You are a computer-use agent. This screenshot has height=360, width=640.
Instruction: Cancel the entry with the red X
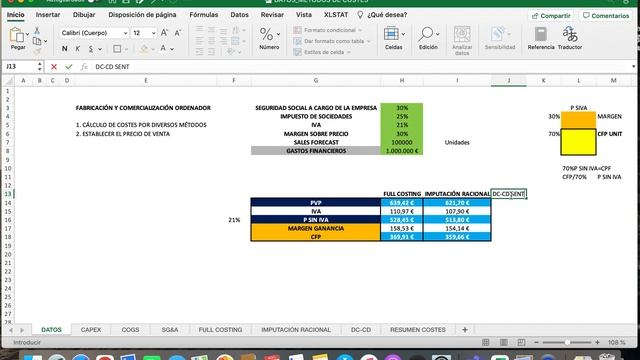53,67
